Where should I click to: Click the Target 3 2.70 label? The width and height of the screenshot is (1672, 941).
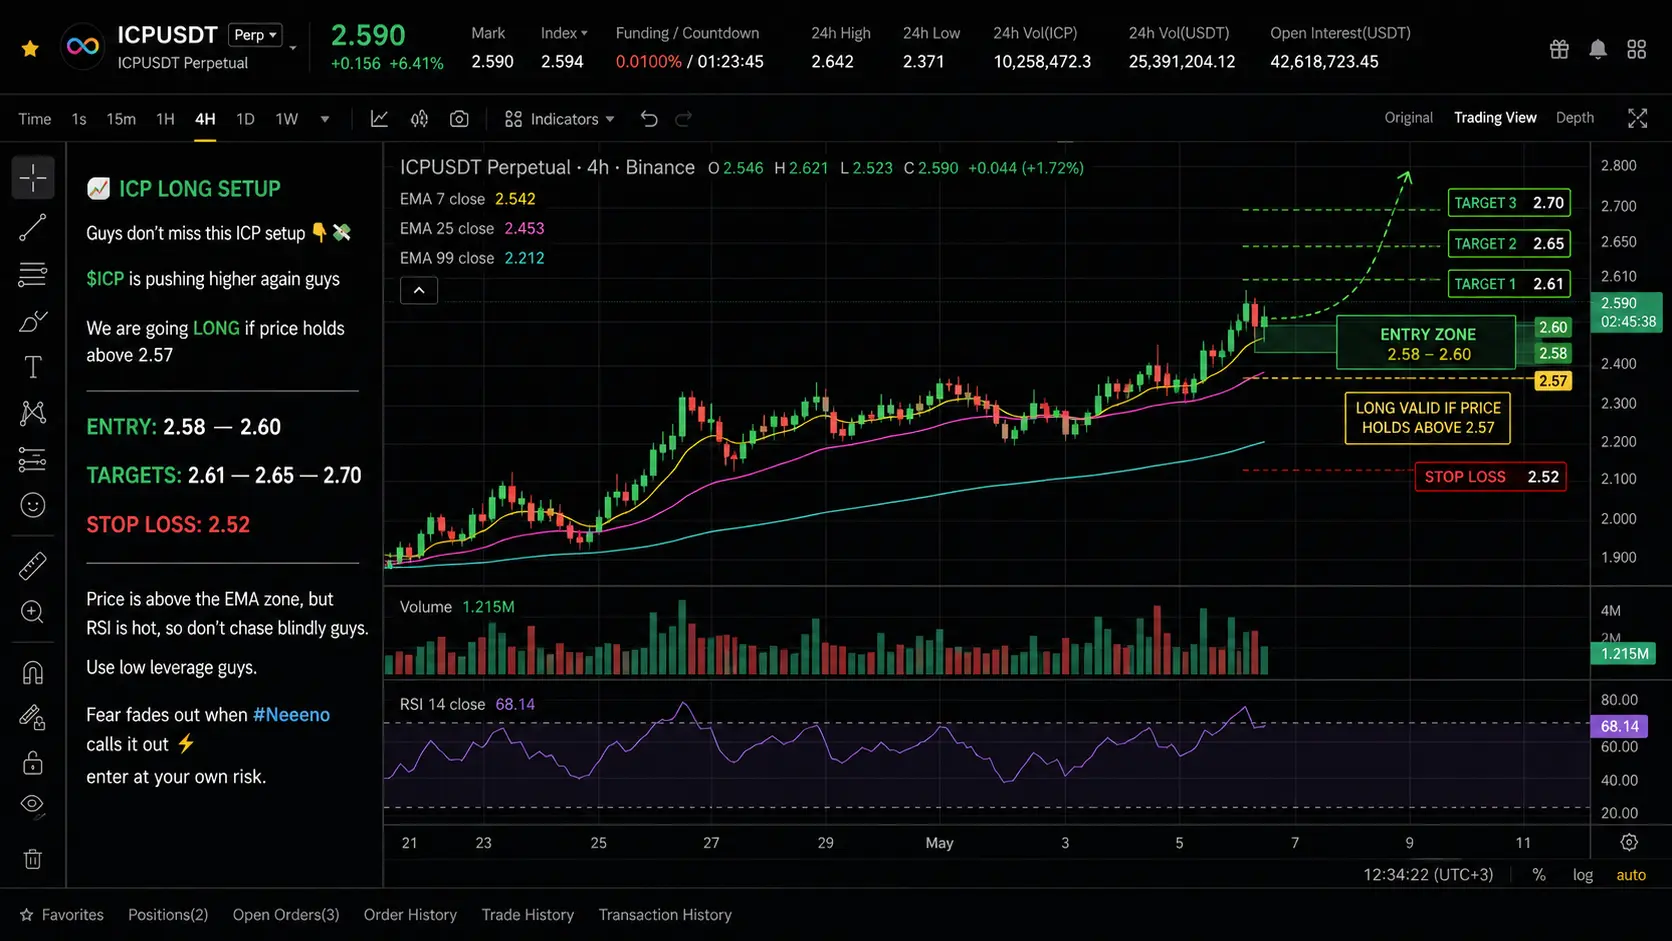point(1509,203)
